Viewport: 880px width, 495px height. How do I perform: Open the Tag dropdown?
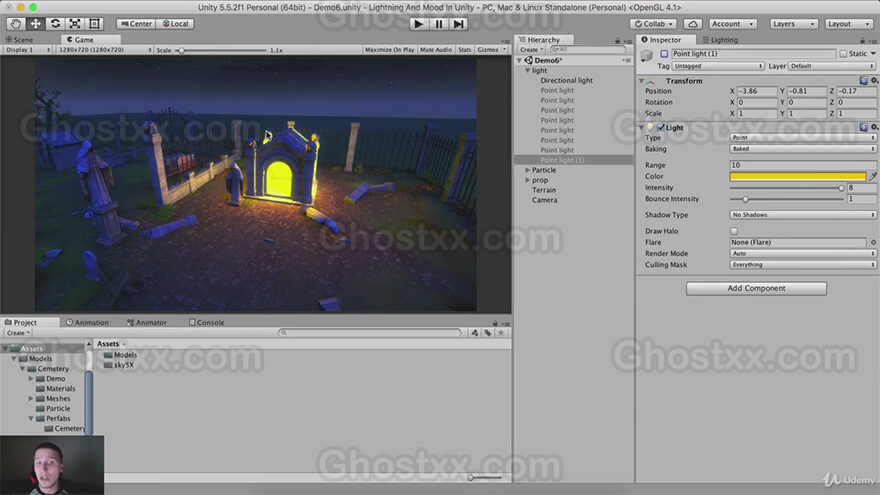718,66
